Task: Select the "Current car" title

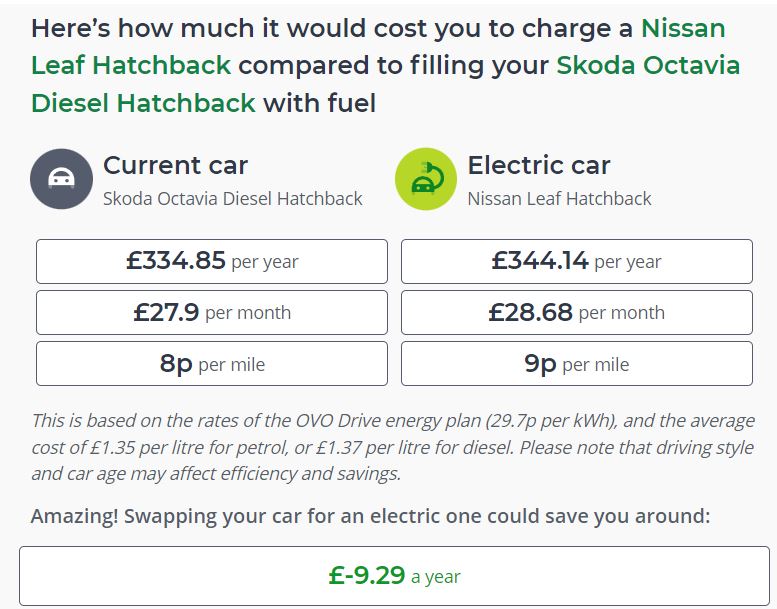Action: click(x=175, y=165)
